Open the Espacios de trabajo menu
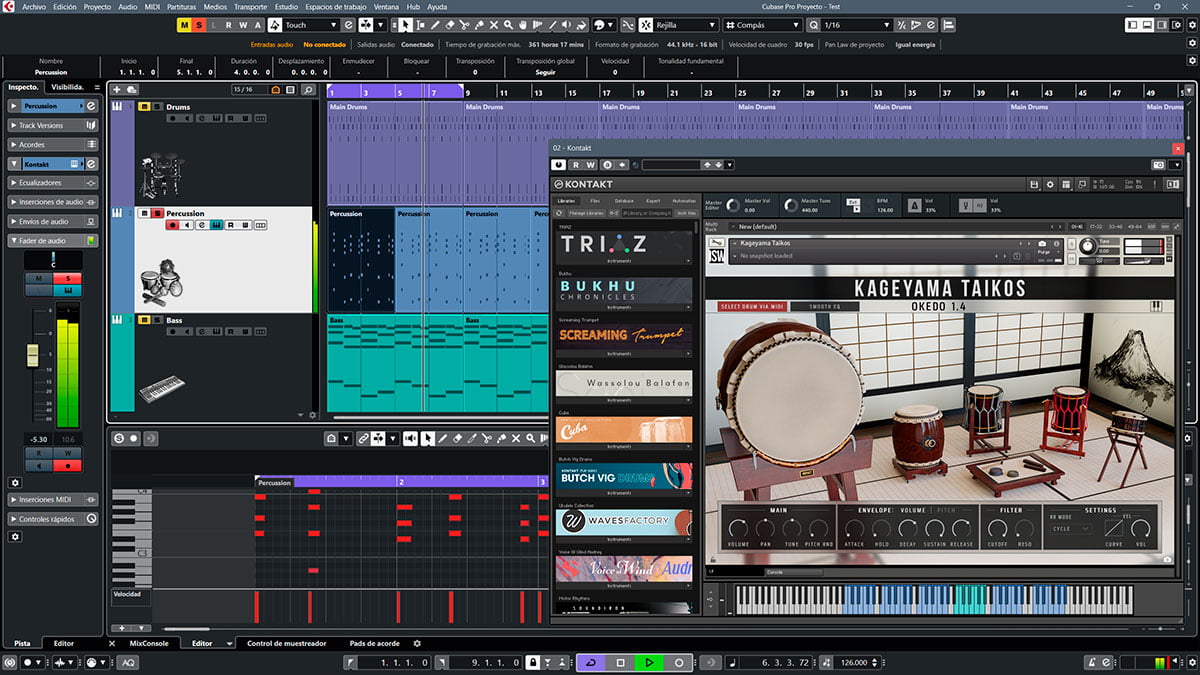 pyautogui.click(x=335, y=6)
